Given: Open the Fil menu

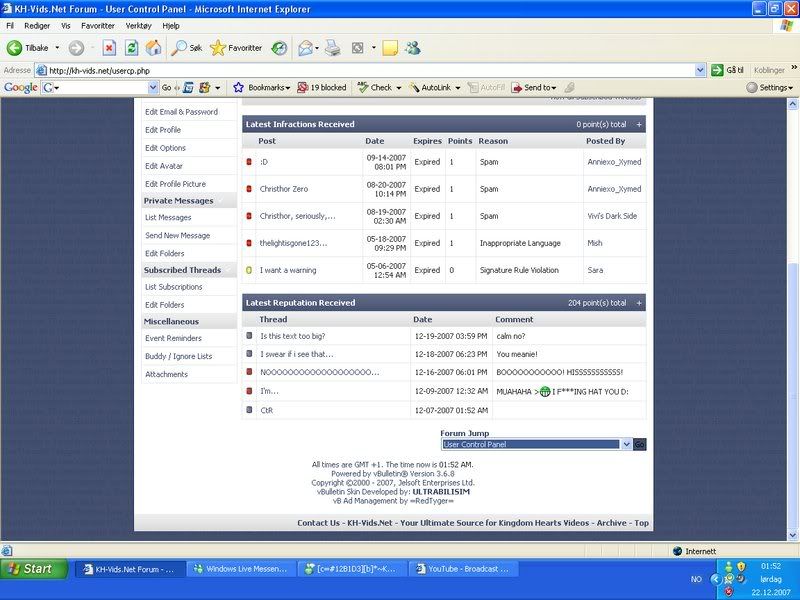Looking at the screenshot, I should [10, 26].
